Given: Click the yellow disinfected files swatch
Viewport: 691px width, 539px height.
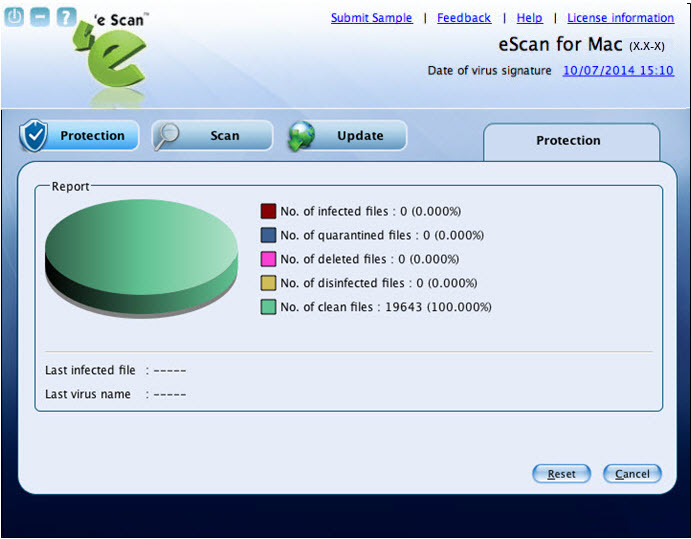Looking at the screenshot, I should [x=268, y=283].
